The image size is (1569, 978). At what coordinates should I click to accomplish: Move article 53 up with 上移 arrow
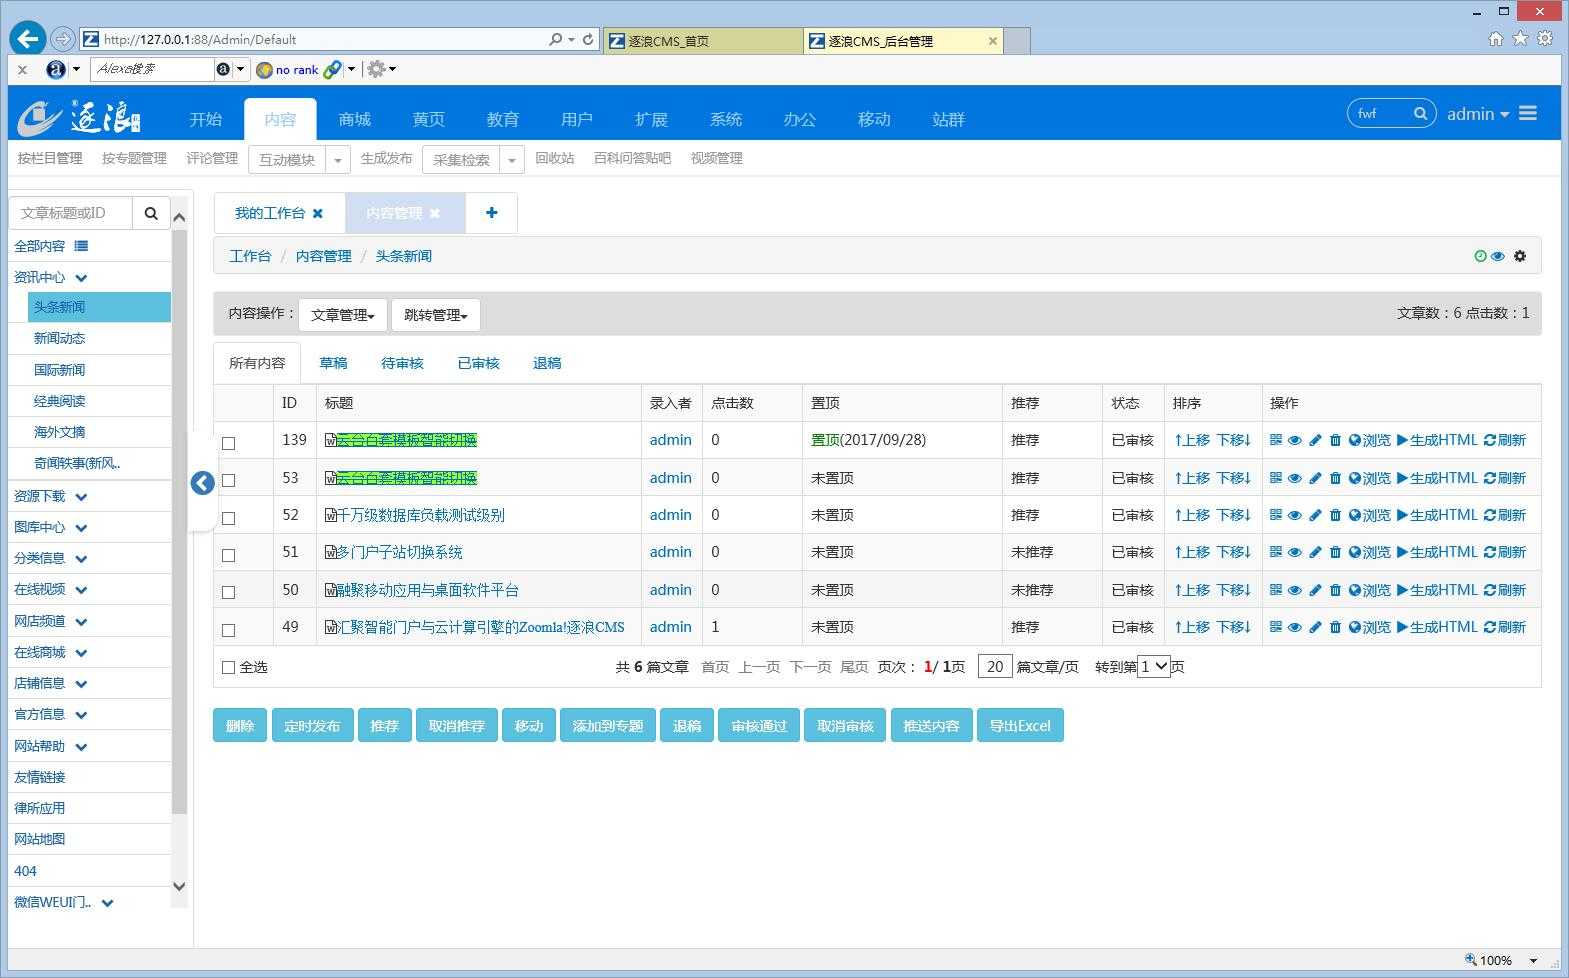pos(1192,478)
